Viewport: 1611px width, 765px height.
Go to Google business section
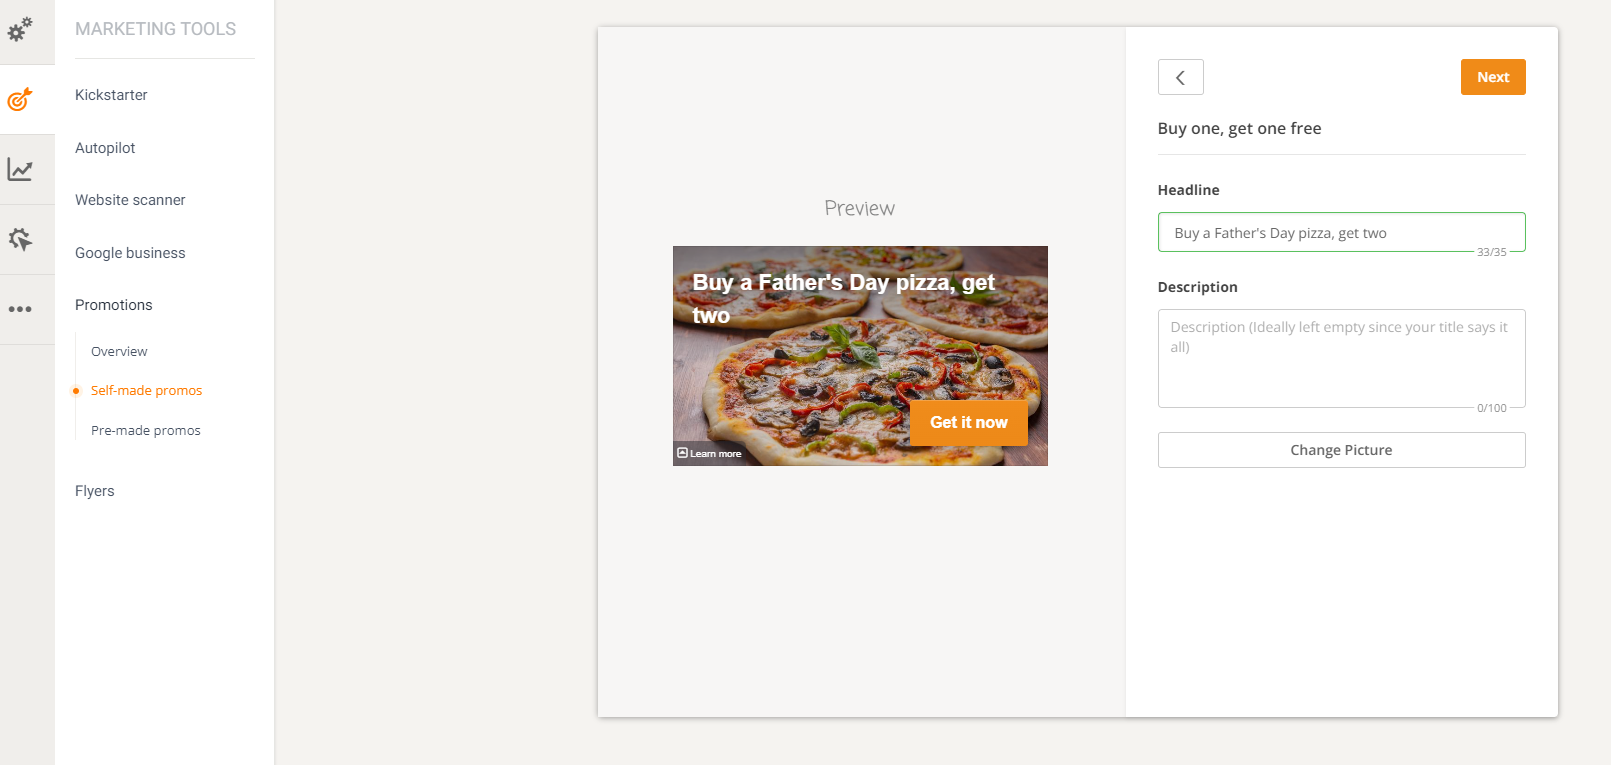130,253
